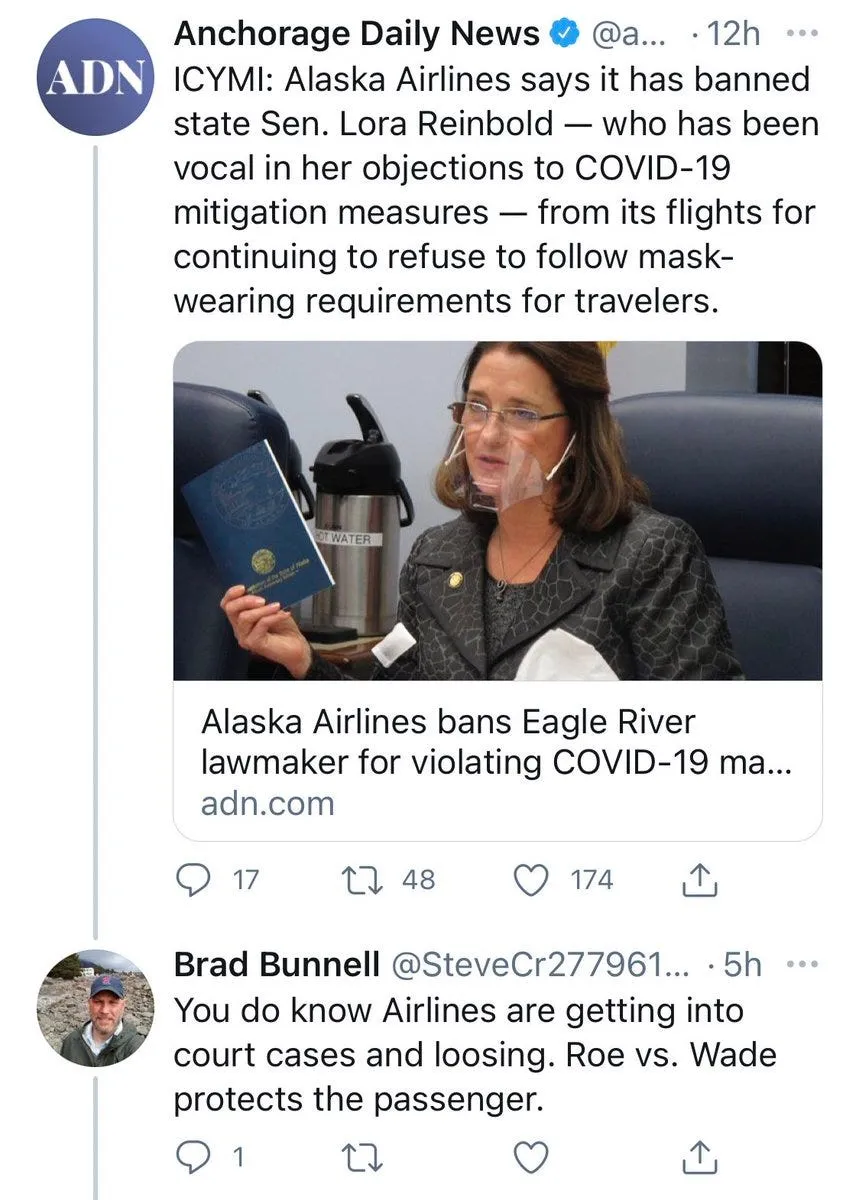Viewport: 859px width, 1200px height.
Task: Open the adn.com article link card
Action: click(x=497, y=762)
